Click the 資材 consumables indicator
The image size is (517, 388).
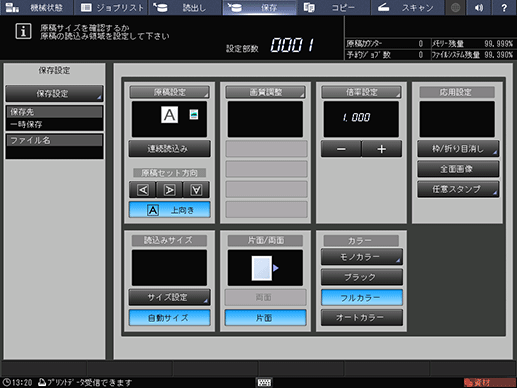[489, 382]
